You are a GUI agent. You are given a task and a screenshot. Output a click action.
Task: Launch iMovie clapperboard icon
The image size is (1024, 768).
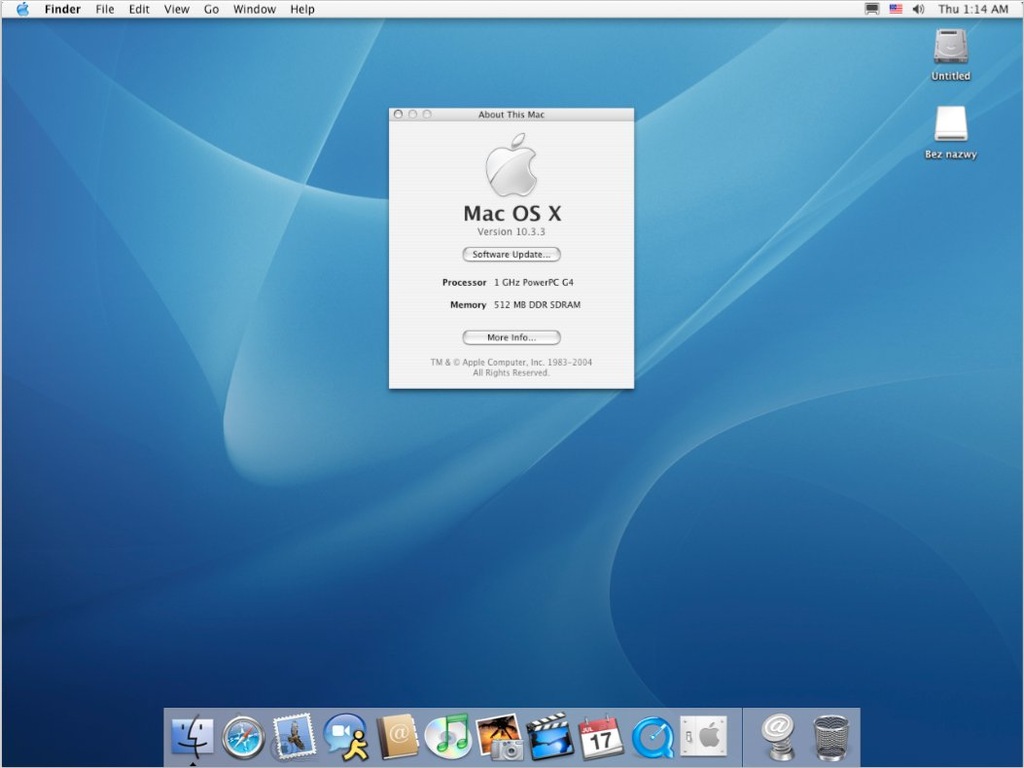click(551, 737)
